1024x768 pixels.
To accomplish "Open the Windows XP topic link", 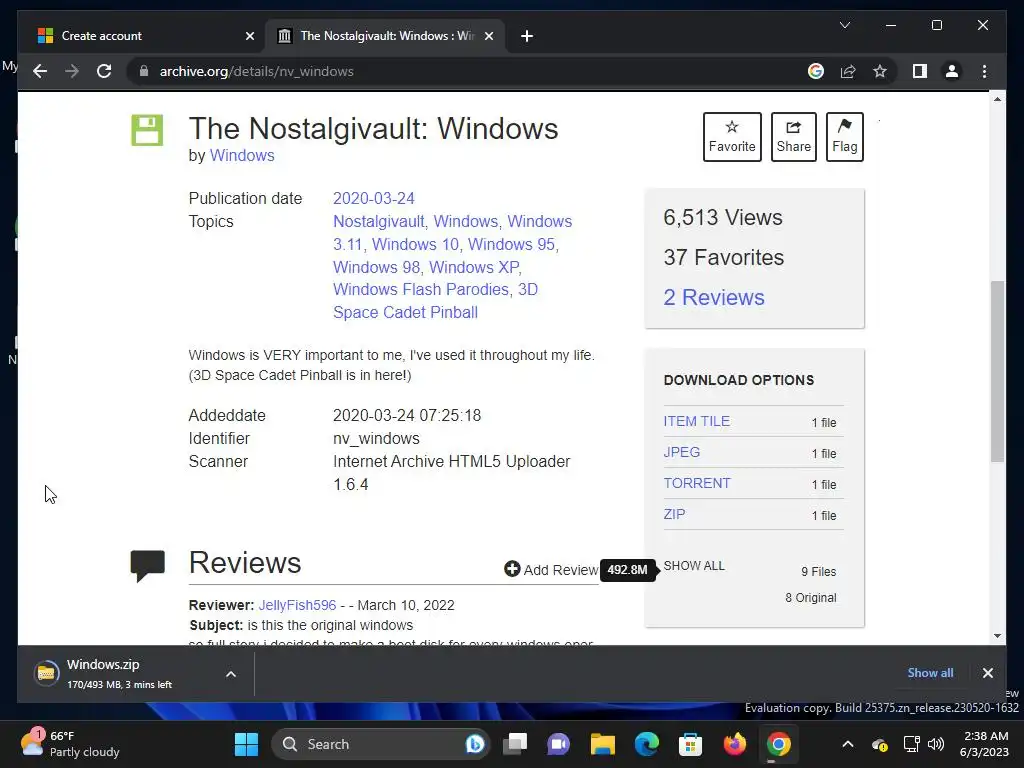I will coord(473,267).
